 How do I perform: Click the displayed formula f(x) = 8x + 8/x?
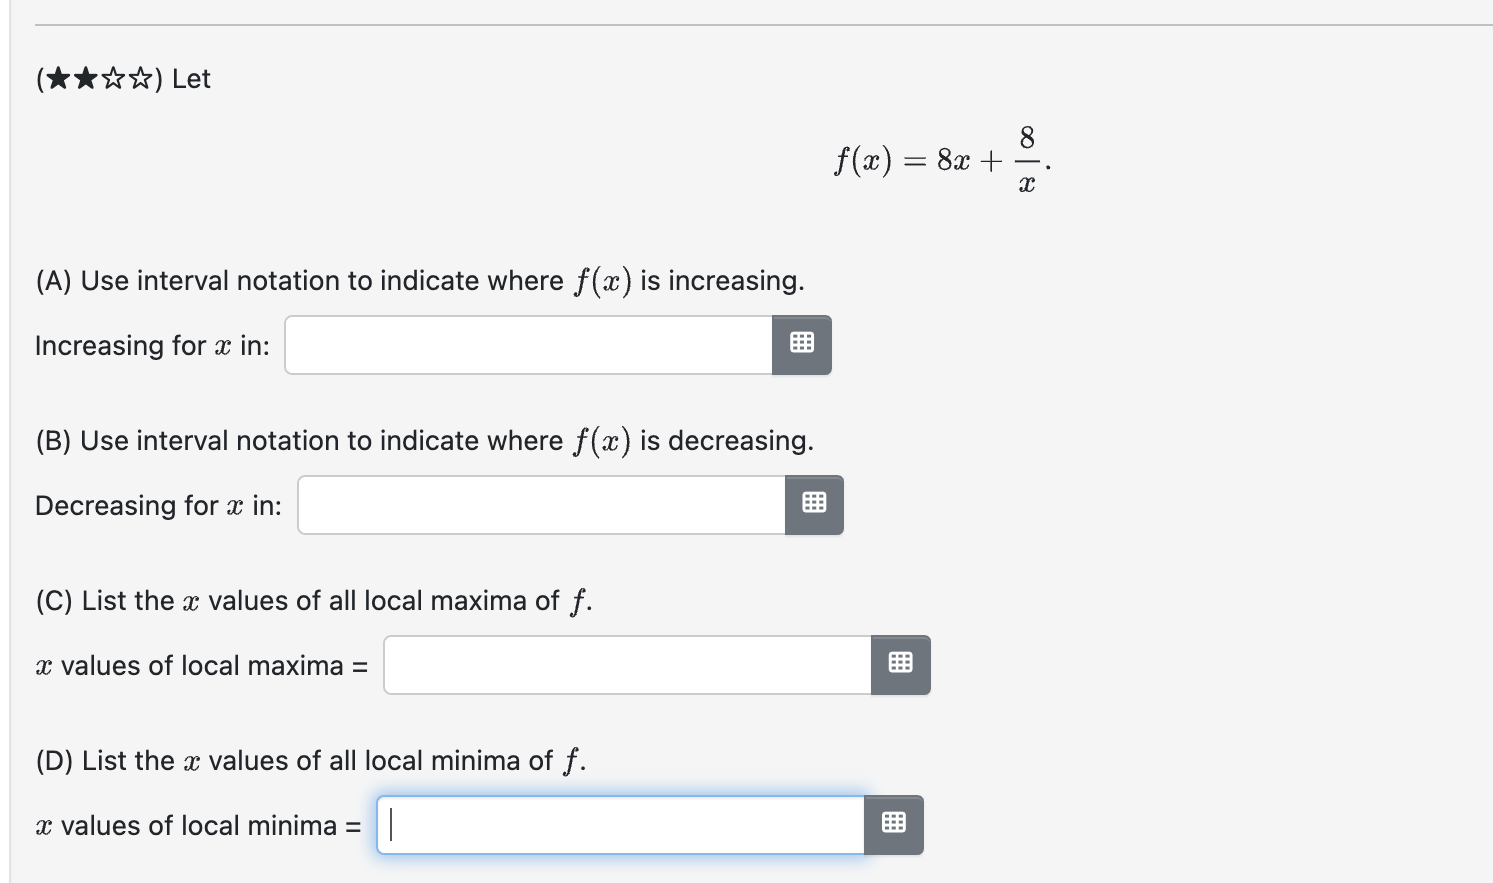941,158
